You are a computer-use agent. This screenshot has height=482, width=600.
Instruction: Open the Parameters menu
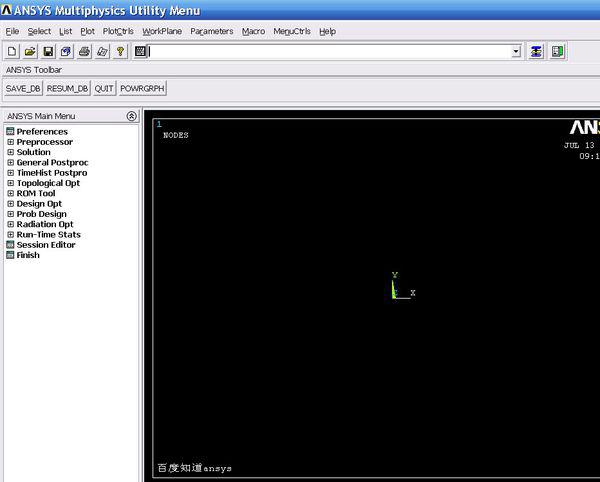pyautogui.click(x=212, y=31)
